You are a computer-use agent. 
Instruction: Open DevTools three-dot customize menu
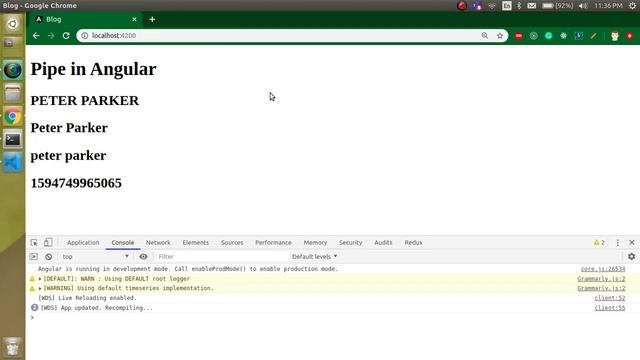pos(618,242)
